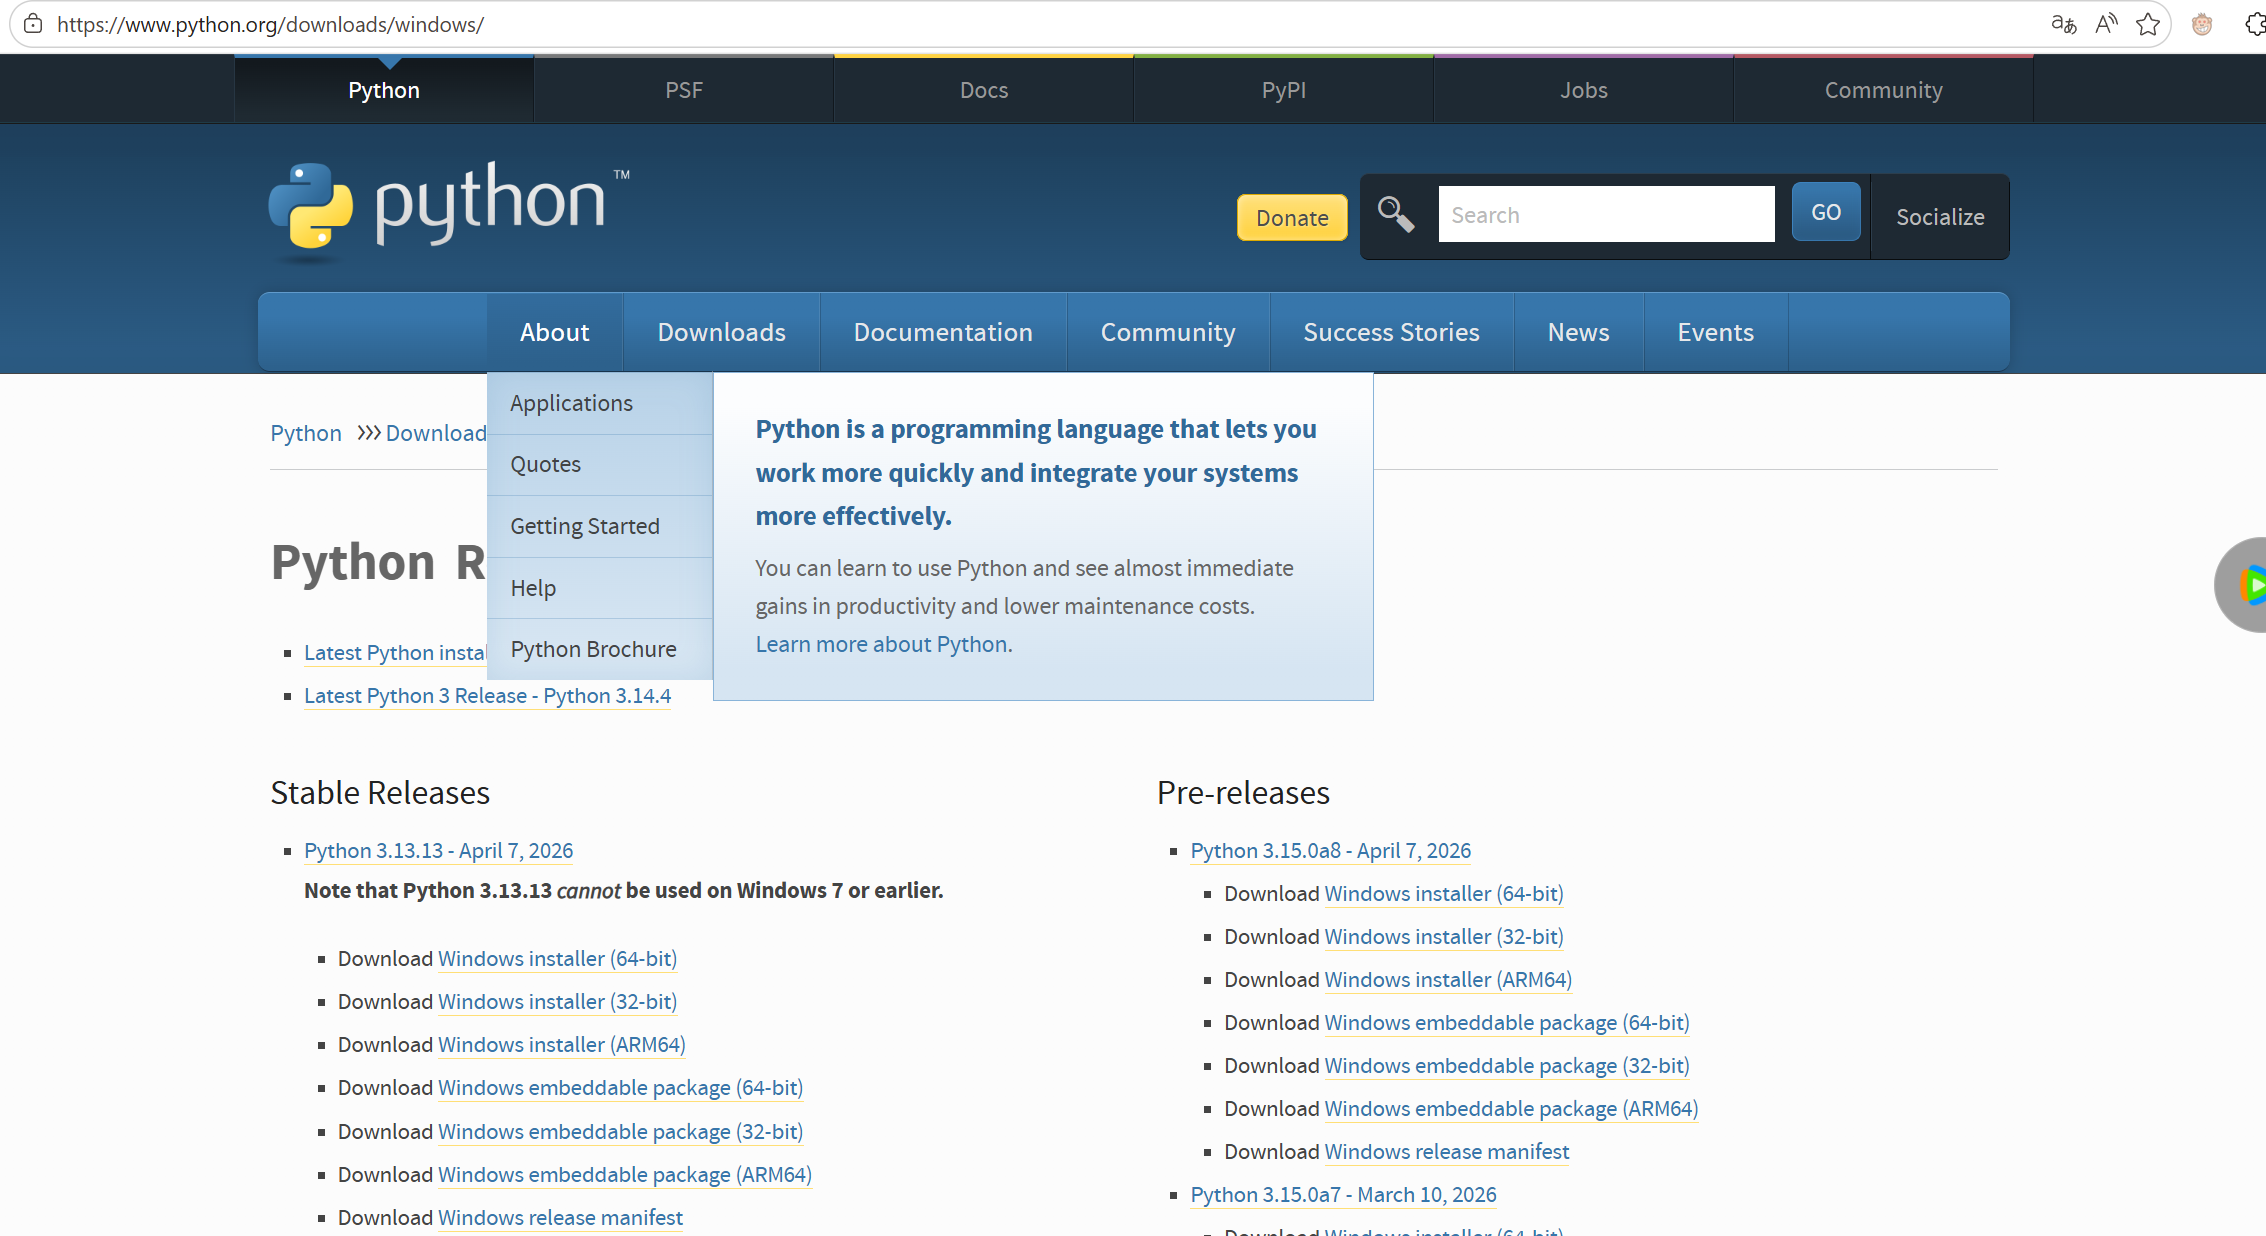Image resolution: width=2266 pixels, height=1236 pixels.
Task: Open the Documentation main menu
Action: 943,332
